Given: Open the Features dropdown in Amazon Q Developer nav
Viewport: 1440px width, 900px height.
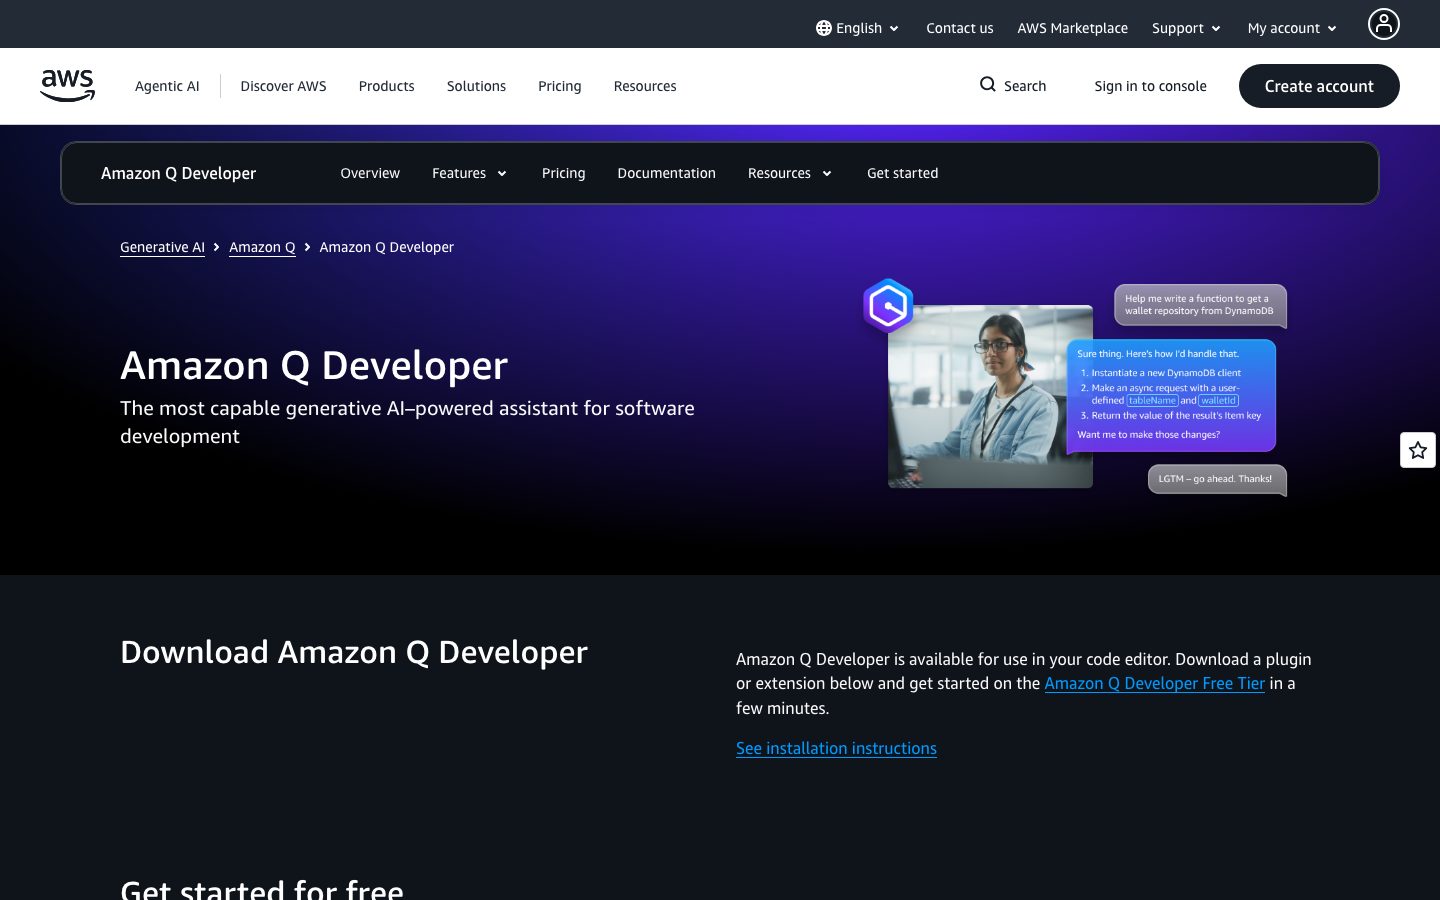Looking at the screenshot, I should point(469,173).
